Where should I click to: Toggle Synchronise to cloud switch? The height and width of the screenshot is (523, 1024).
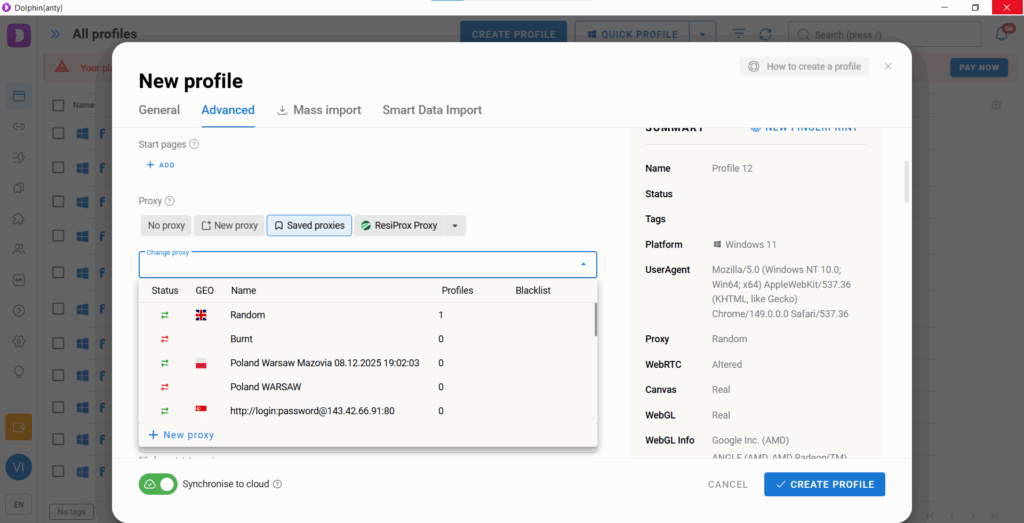[158, 484]
